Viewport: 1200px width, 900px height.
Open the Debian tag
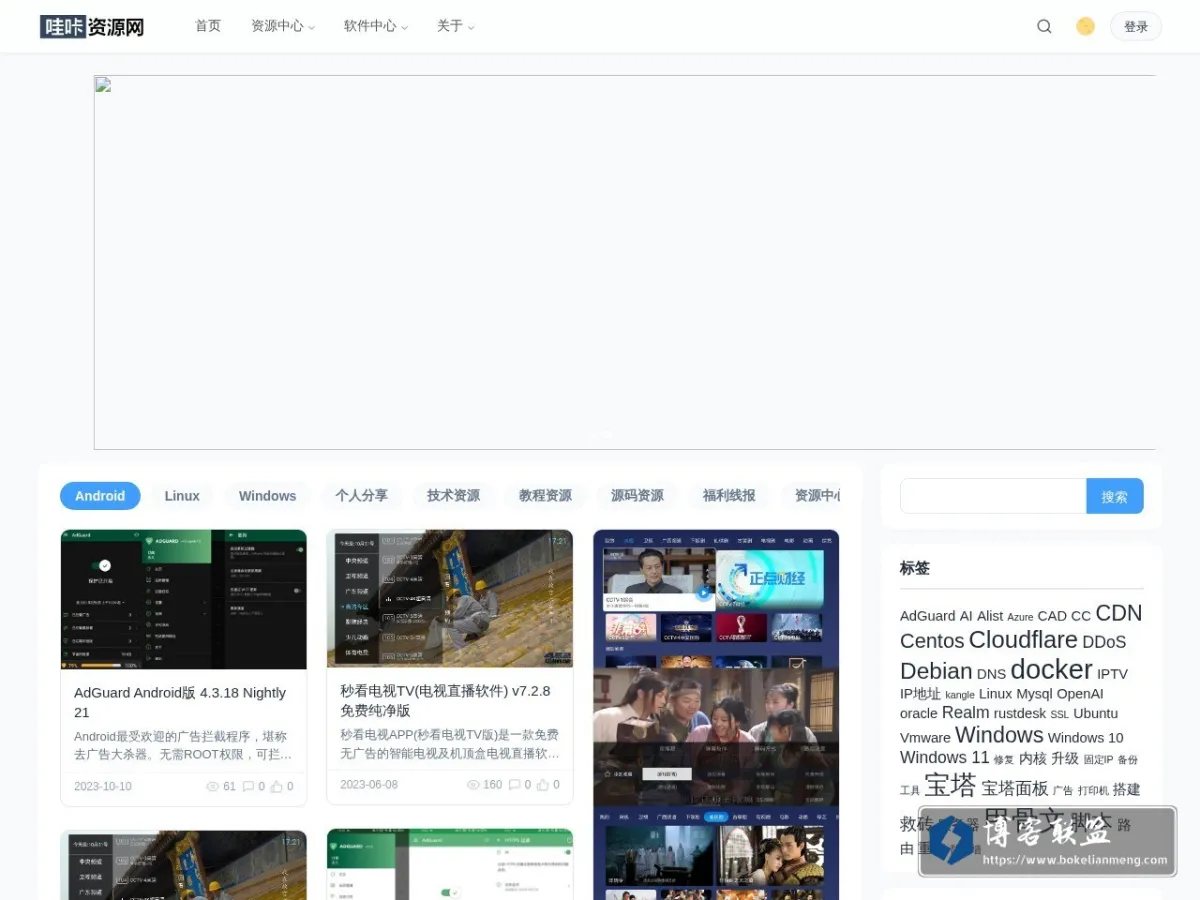click(936, 671)
